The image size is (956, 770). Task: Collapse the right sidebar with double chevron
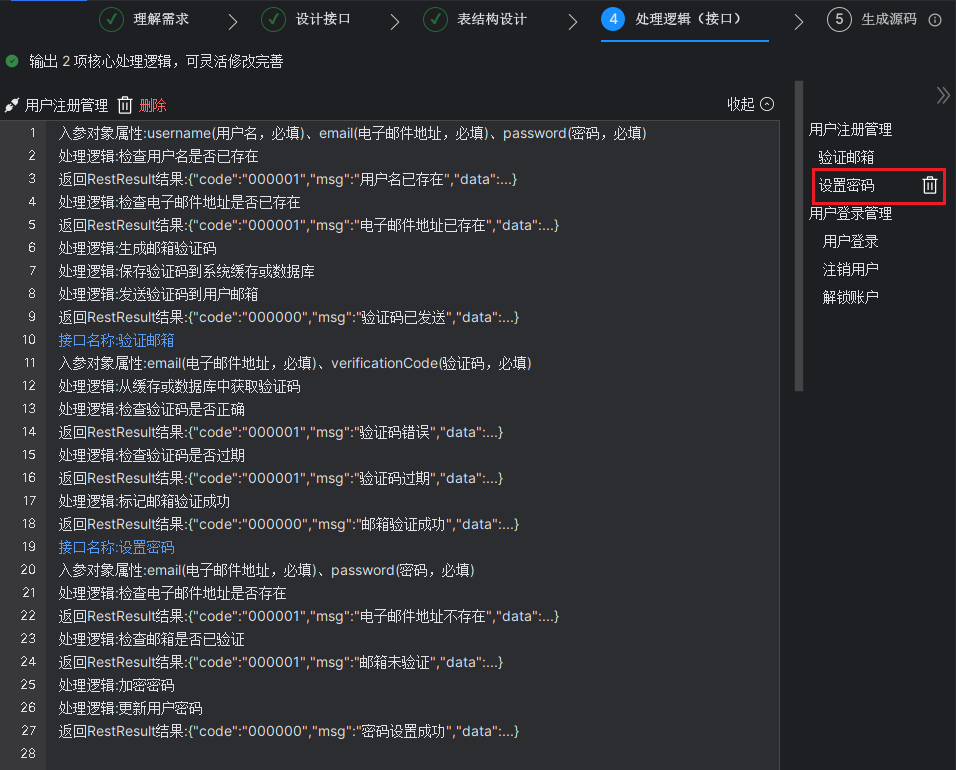(943, 95)
